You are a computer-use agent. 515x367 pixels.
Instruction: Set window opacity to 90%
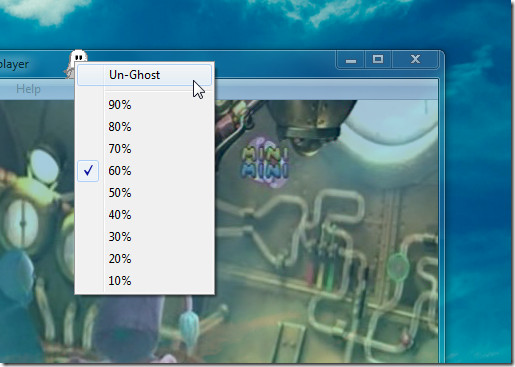[x=144, y=105]
